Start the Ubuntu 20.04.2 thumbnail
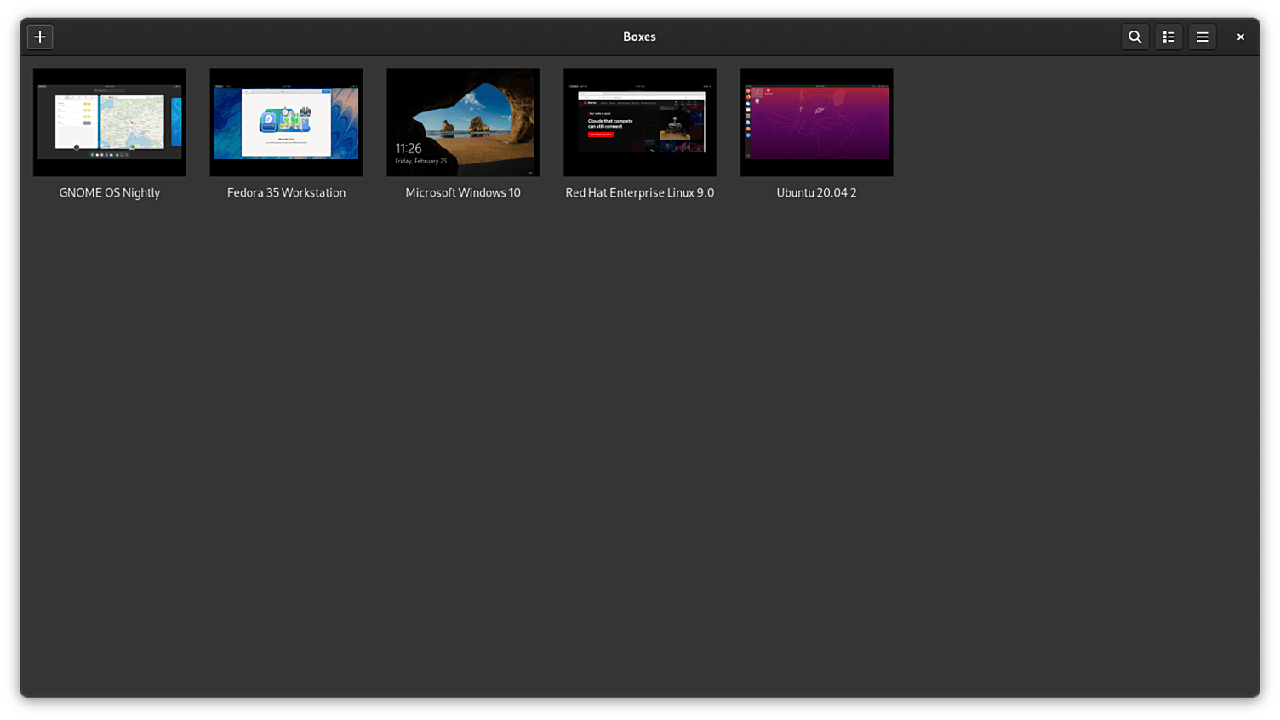 (817, 122)
